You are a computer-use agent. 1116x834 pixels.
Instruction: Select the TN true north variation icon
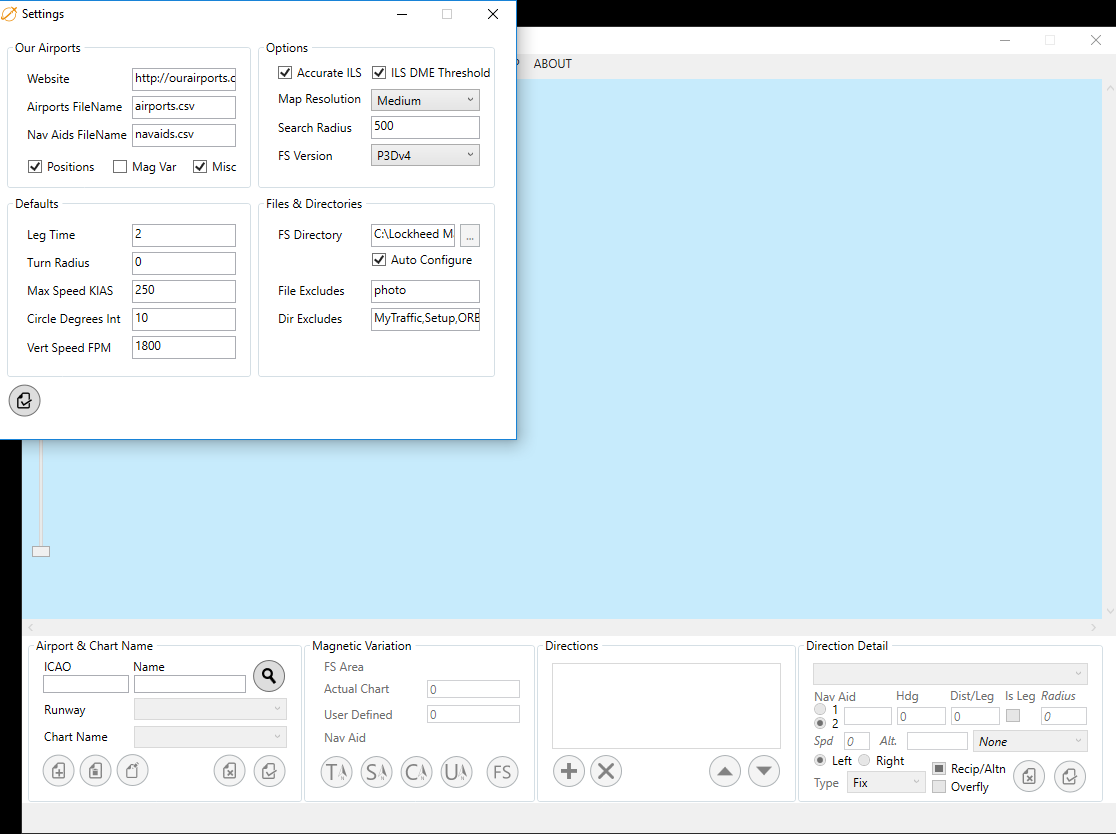tap(337, 772)
